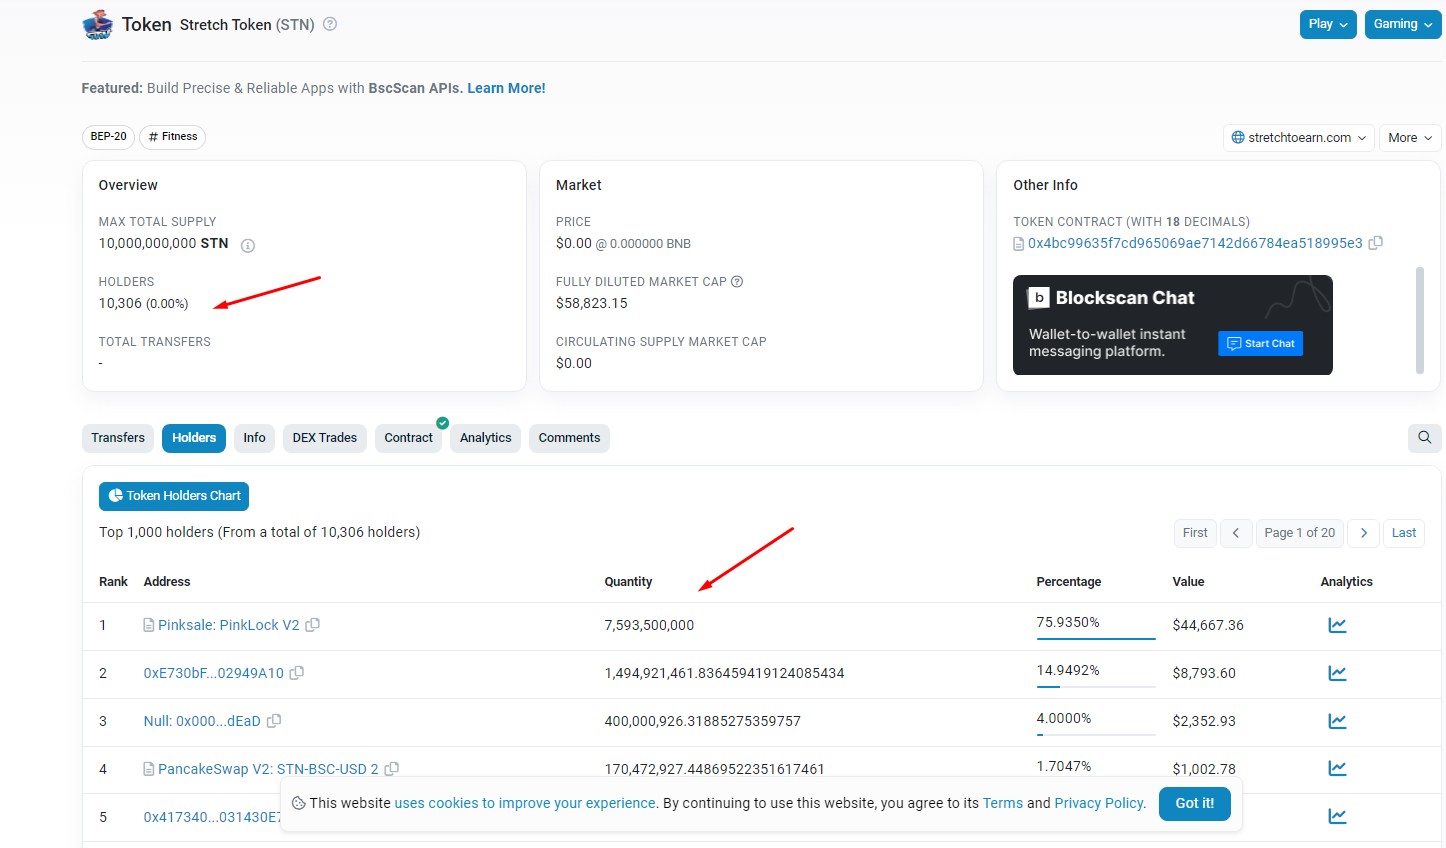Copy the token contract address

(1376, 243)
